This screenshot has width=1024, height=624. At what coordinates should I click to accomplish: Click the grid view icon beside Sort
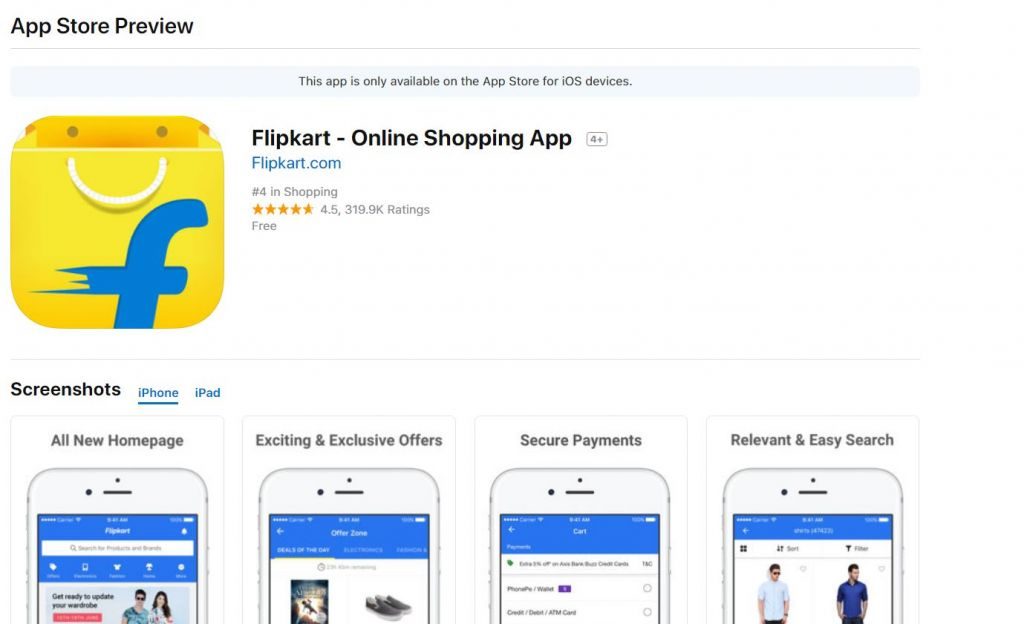pyautogui.click(x=743, y=548)
